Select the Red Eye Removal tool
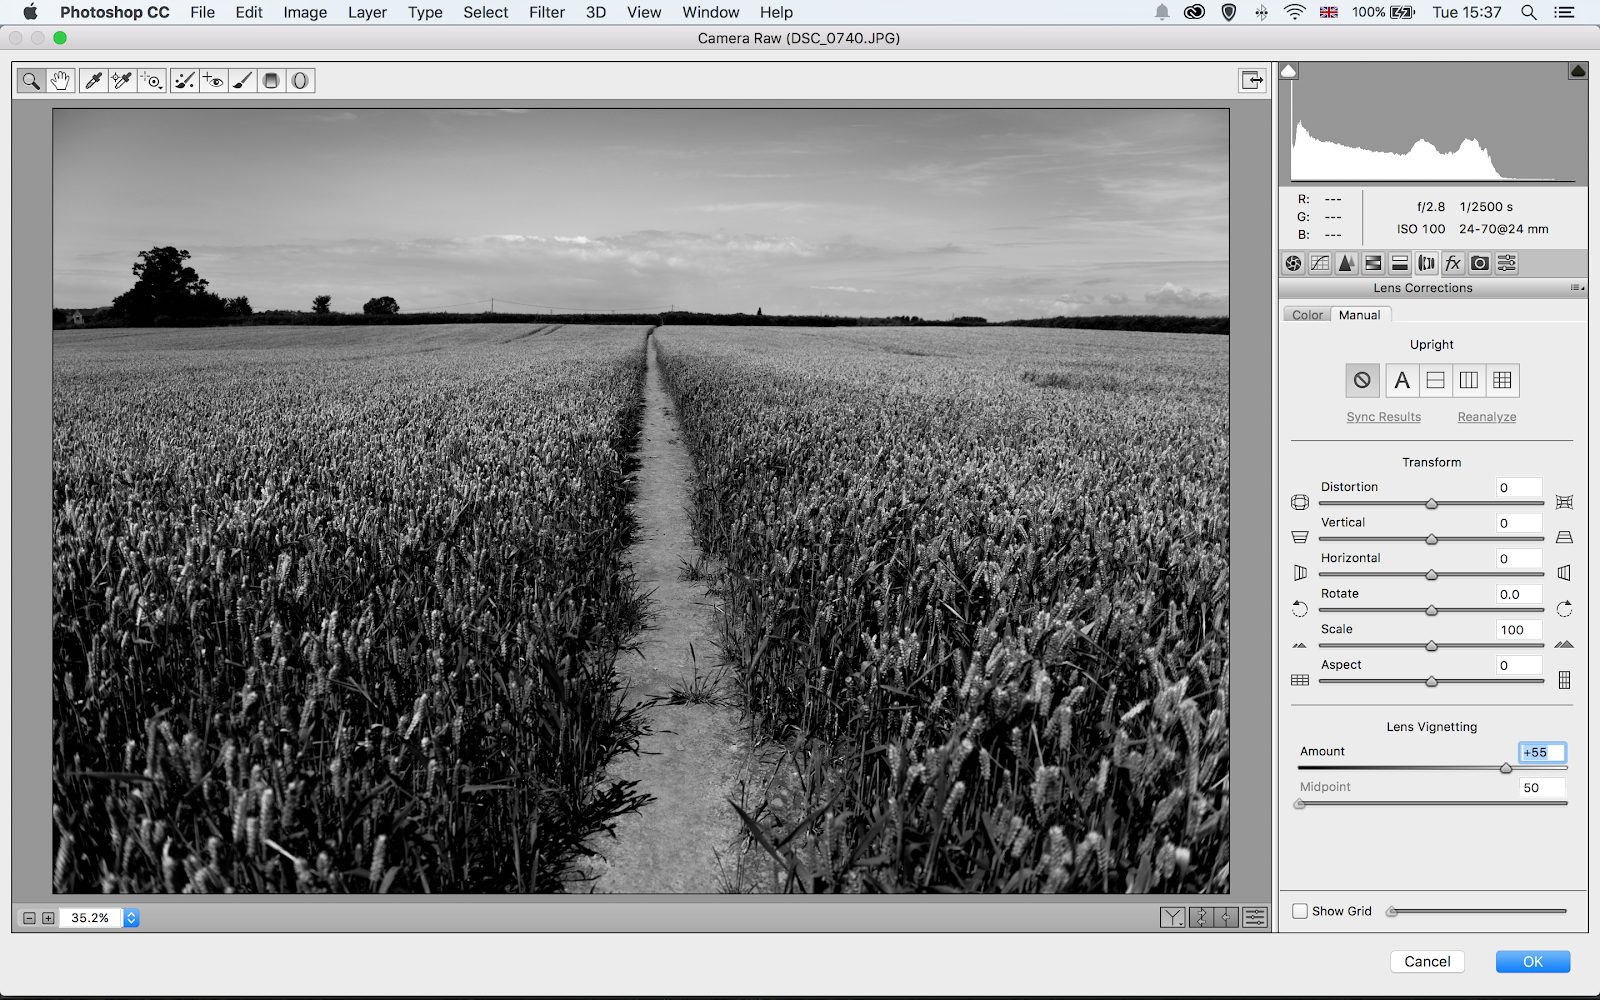Image resolution: width=1600 pixels, height=1000 pixels. pos(213,81)
